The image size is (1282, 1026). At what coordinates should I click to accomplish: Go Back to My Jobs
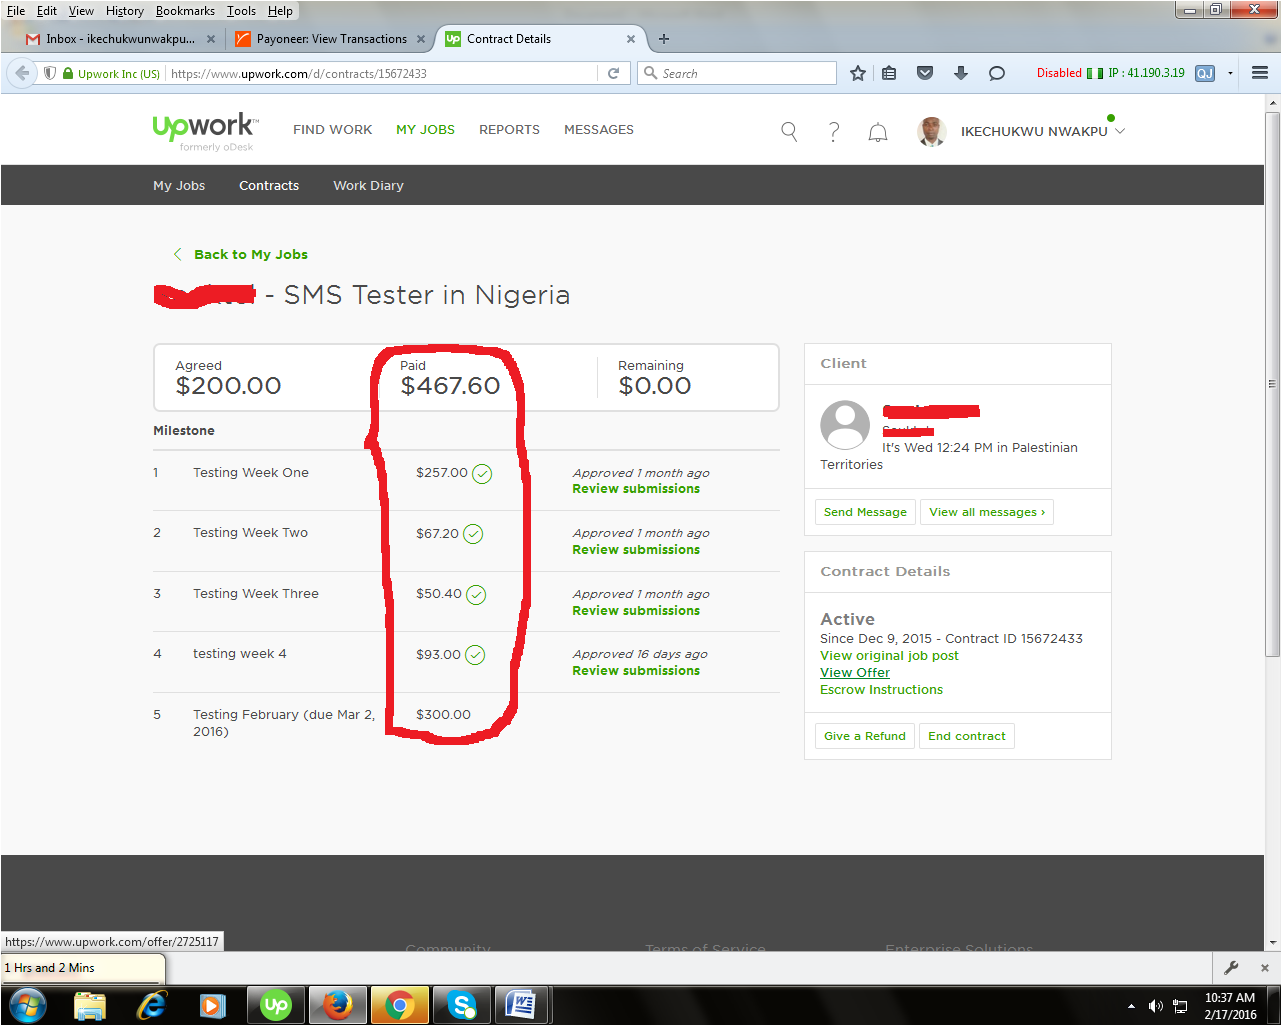click(x=241, y=254)
